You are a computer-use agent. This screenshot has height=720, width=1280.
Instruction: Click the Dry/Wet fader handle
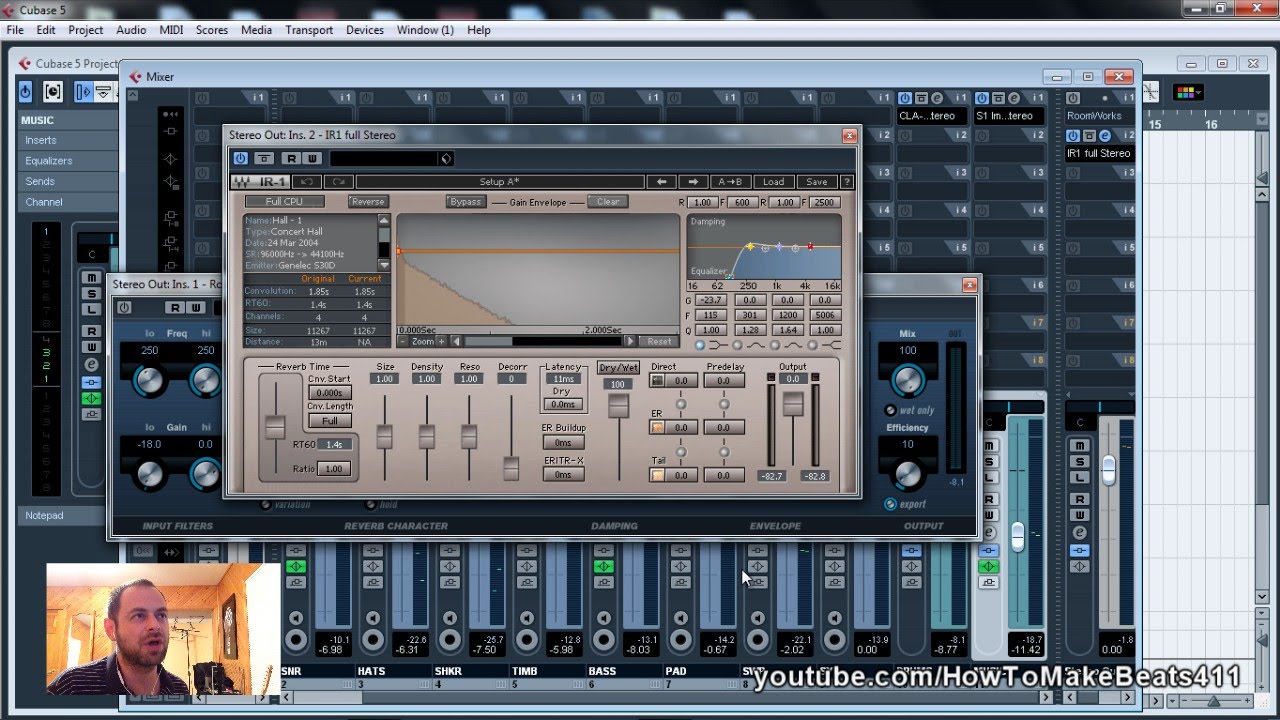pos(619,405)
